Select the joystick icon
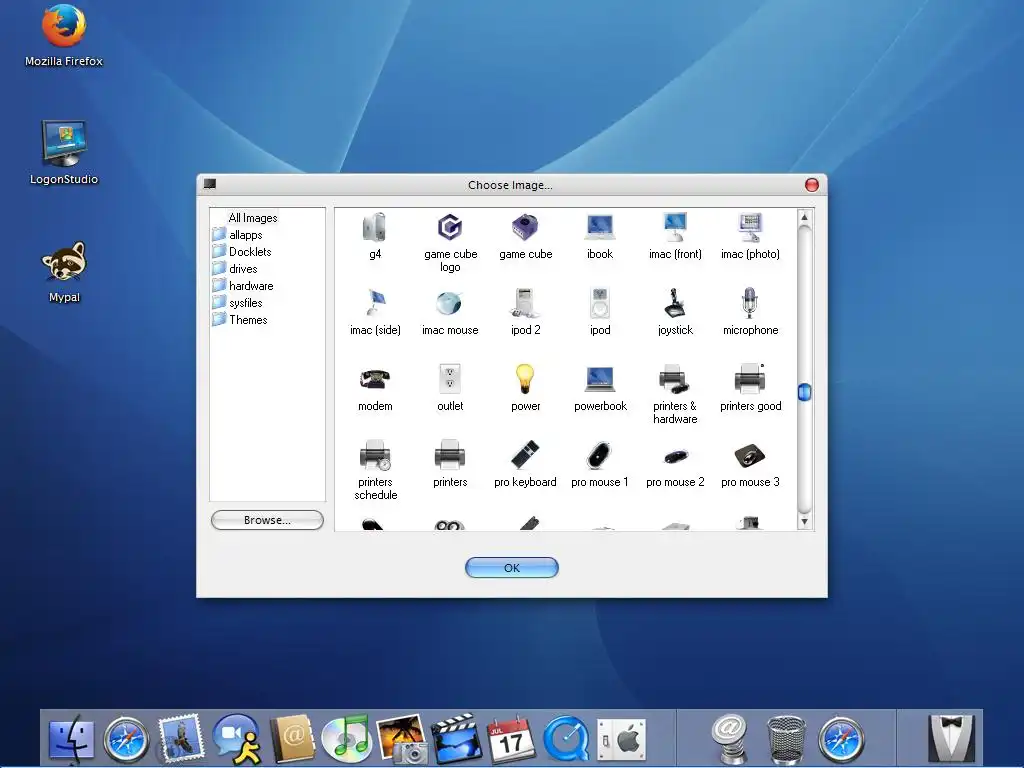1024x768 pixels. point(675,304)
